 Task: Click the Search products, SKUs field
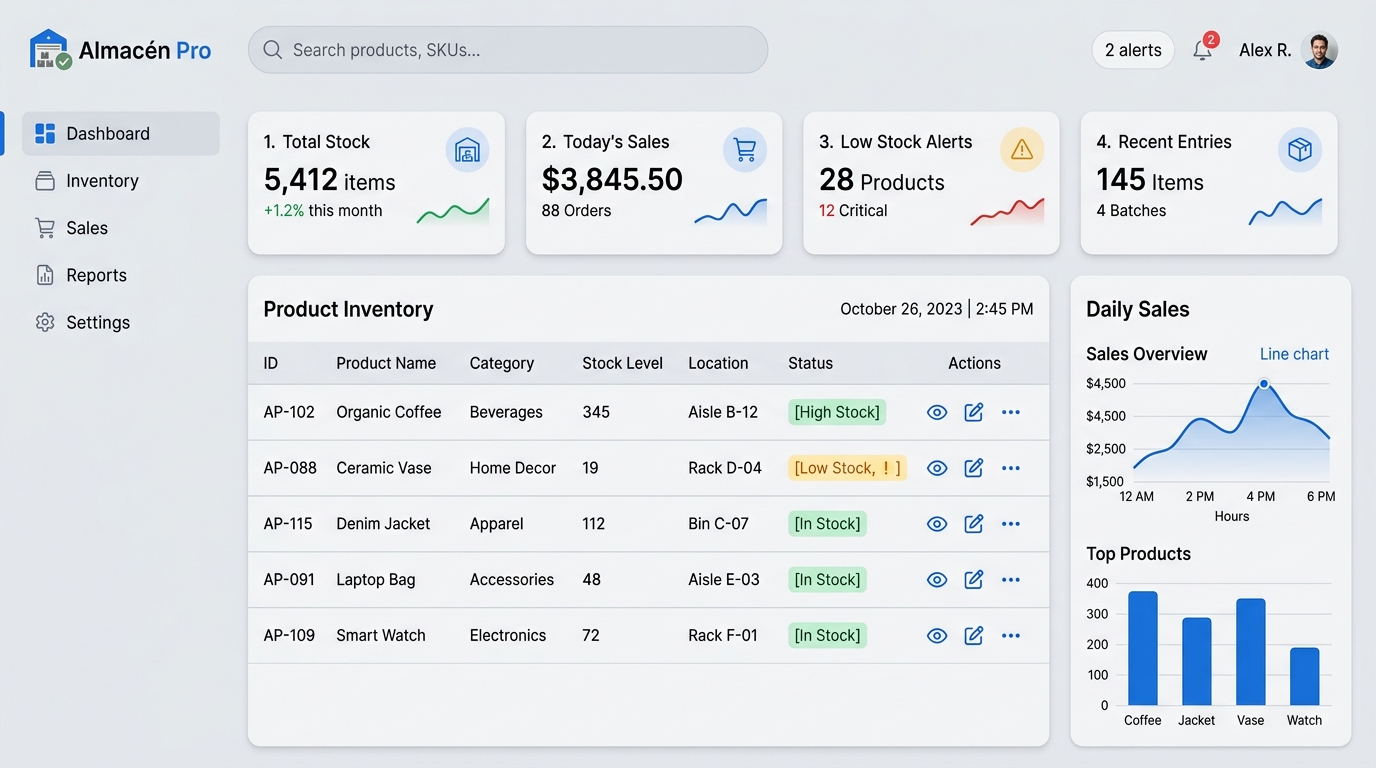[x=508, y=50]
